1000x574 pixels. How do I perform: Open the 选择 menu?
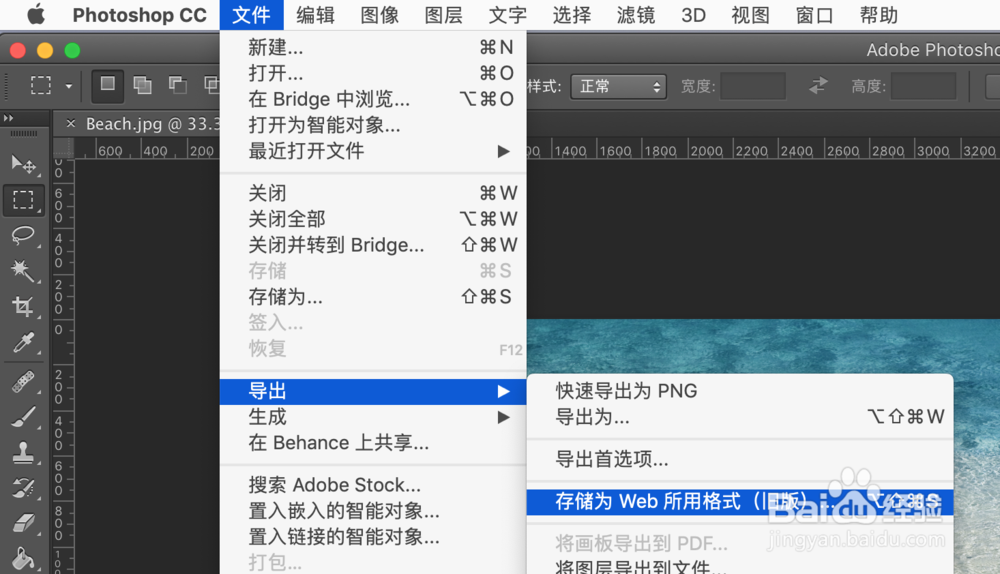point(571,15)
